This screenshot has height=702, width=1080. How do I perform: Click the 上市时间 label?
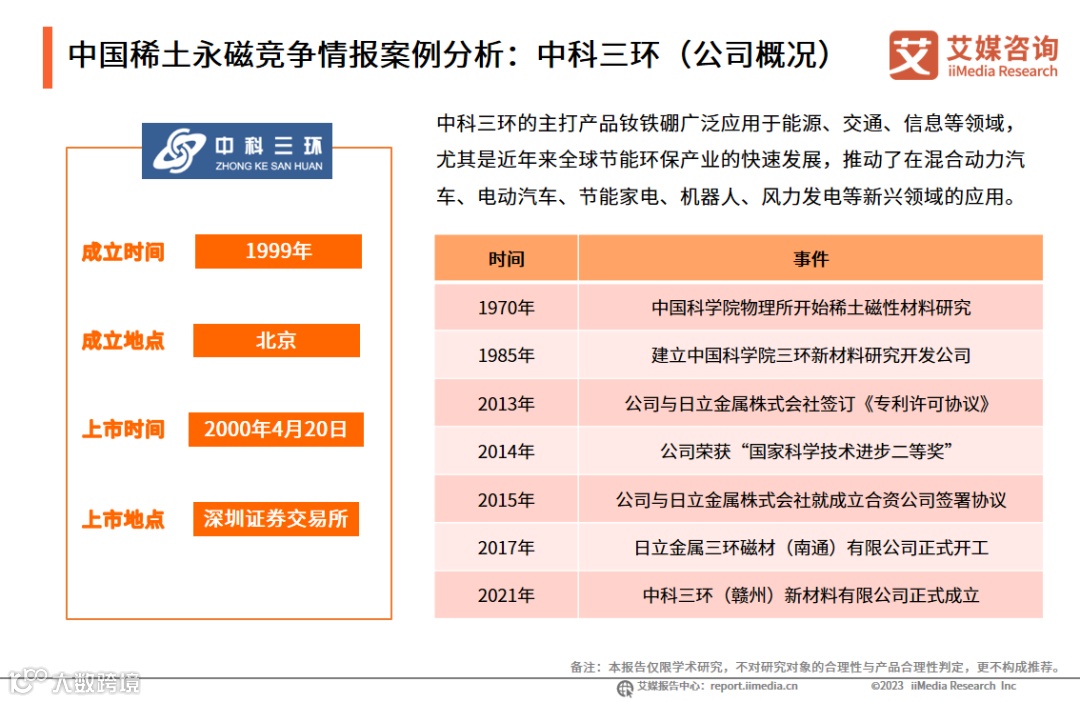[x=123, y=429]
